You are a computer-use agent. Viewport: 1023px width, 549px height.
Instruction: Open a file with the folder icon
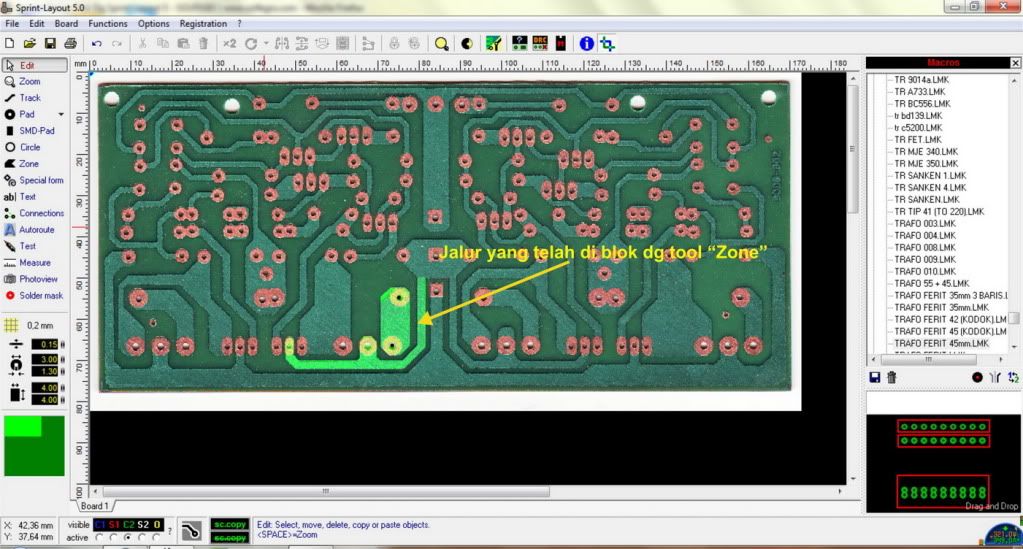(29, 44)
